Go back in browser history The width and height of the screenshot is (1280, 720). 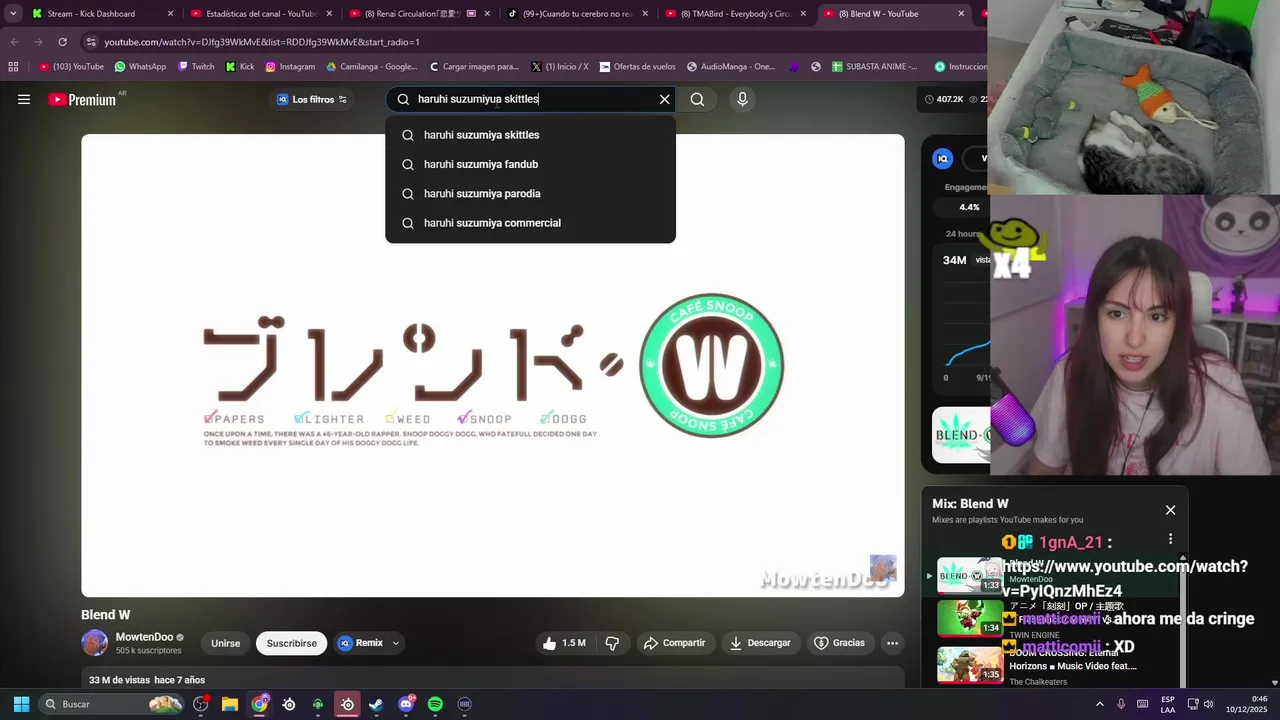pyautogui.click(x=13, y=42)
